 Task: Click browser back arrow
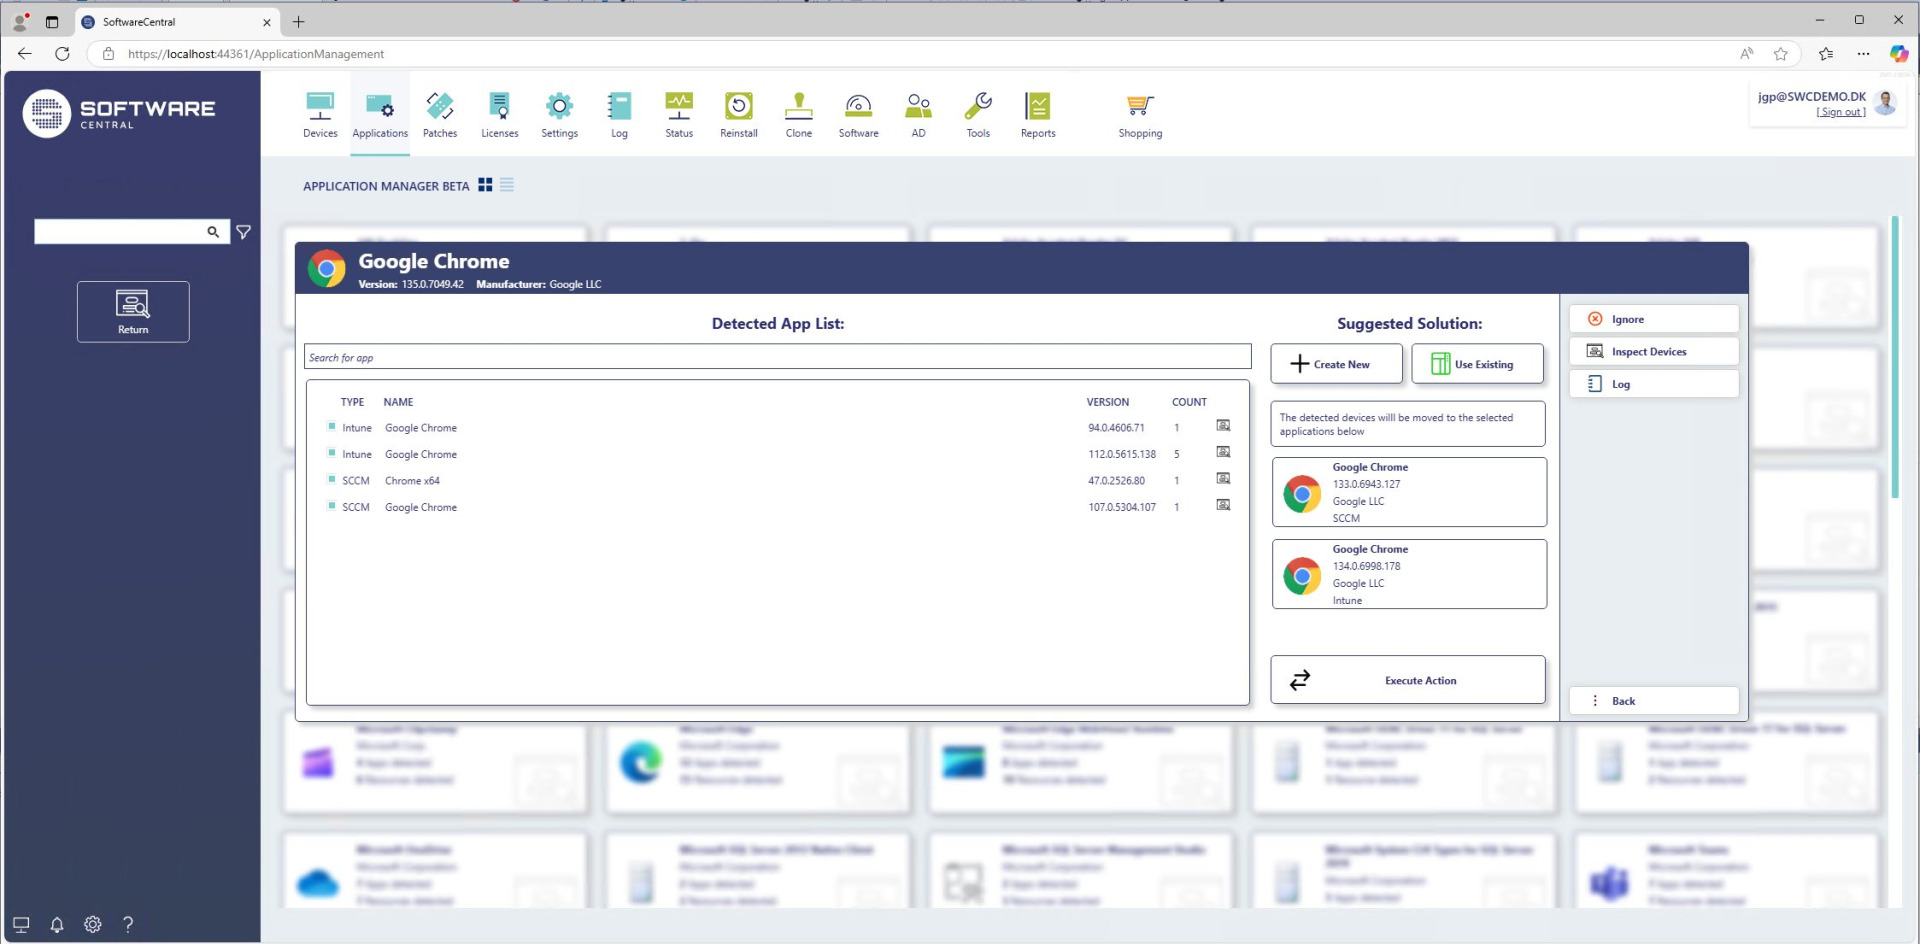click(x=25, y=54)
